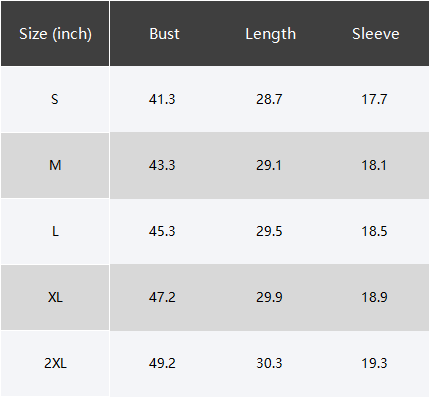429x397 pixels.
Task: Select bust value 43.3 for size M
Action: pyautogui.click(x=162, y=165)
